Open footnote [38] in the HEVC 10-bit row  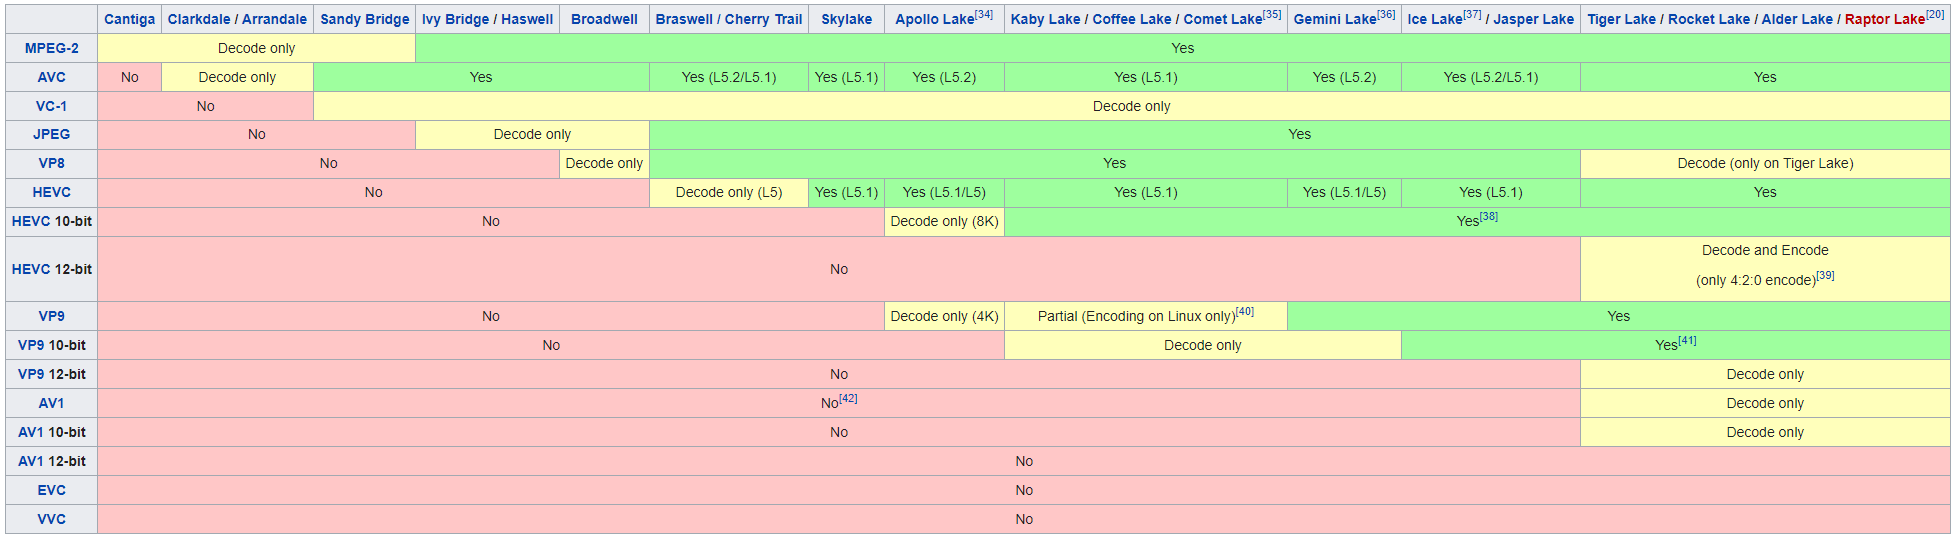(x=1488, y=216)
